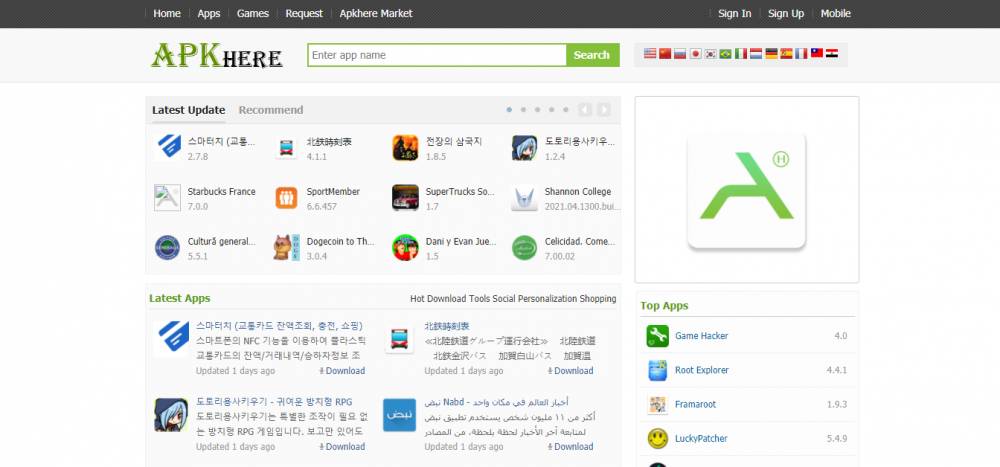This screenshot has height=467, width=1000.
Task: Go to next slide with right arrow
Action: [603, 110]
